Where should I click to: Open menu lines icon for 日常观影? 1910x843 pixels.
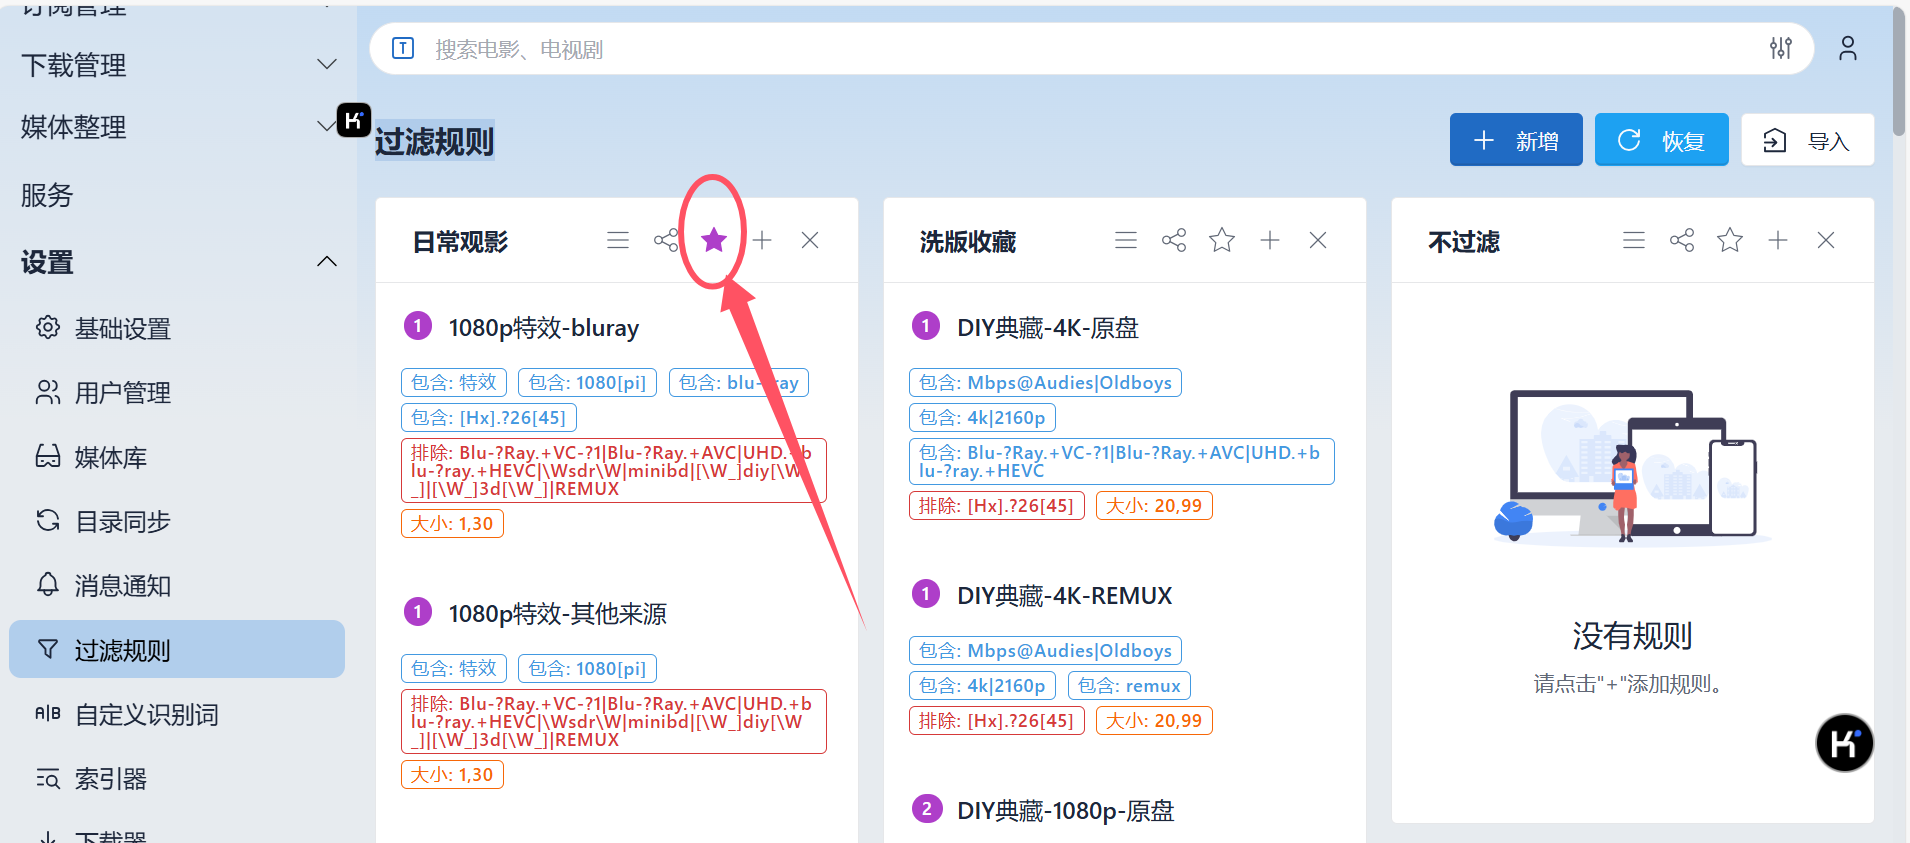click(618, 240)
